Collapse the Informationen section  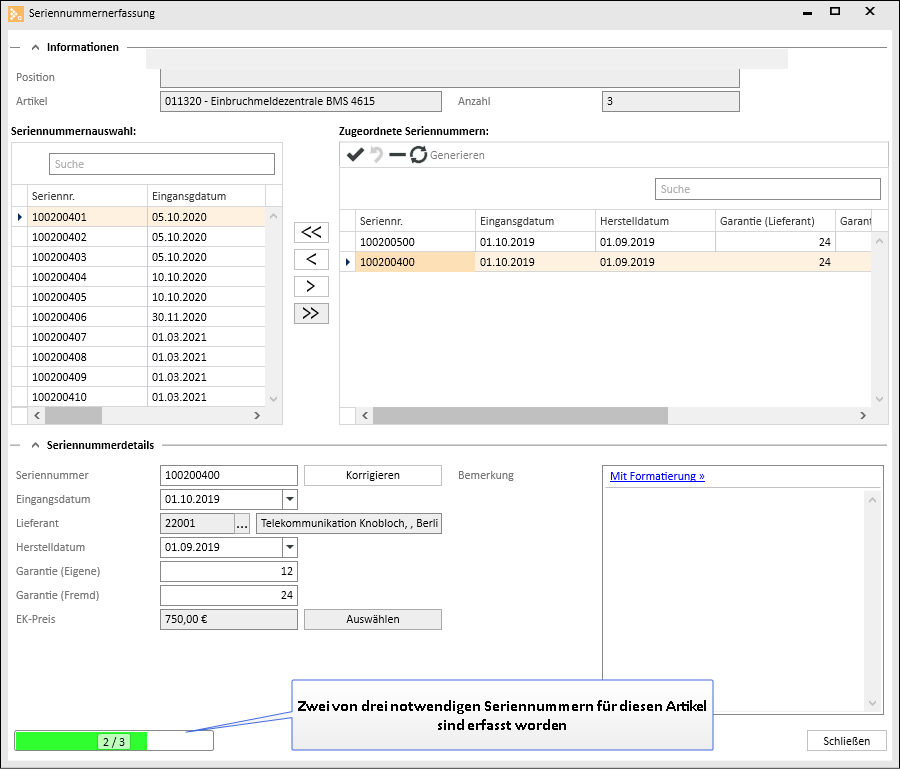pos(36,47)
